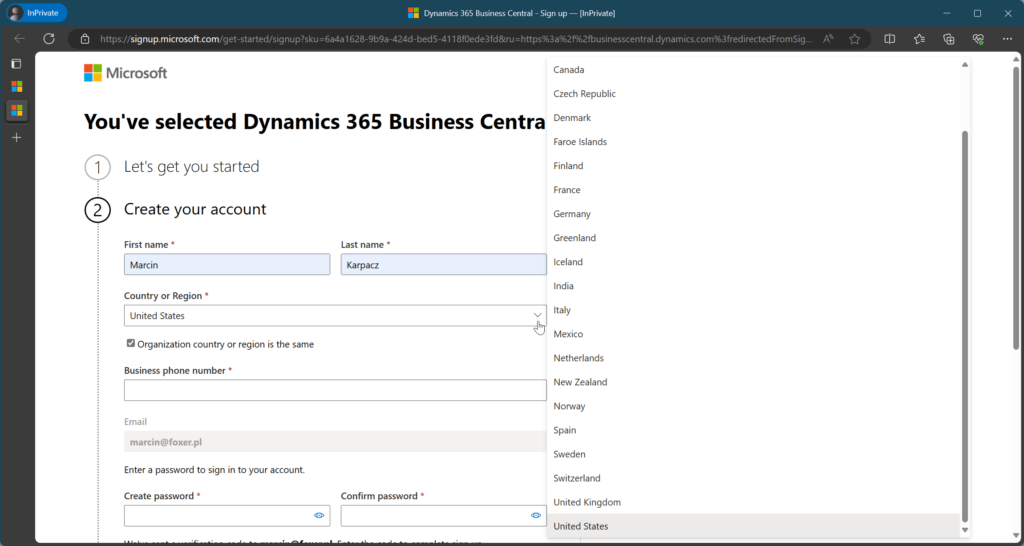Viewport: 1024px width, 546px height.
Task: Choose United Kingdom in the country list
Action: [587, 502]
